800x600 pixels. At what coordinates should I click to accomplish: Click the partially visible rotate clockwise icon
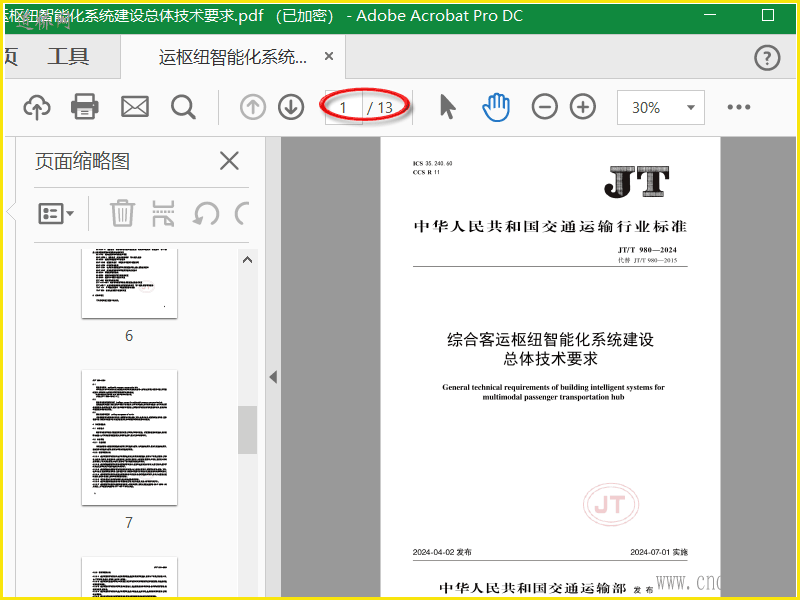pyautogui.click(x=242, y=213)
